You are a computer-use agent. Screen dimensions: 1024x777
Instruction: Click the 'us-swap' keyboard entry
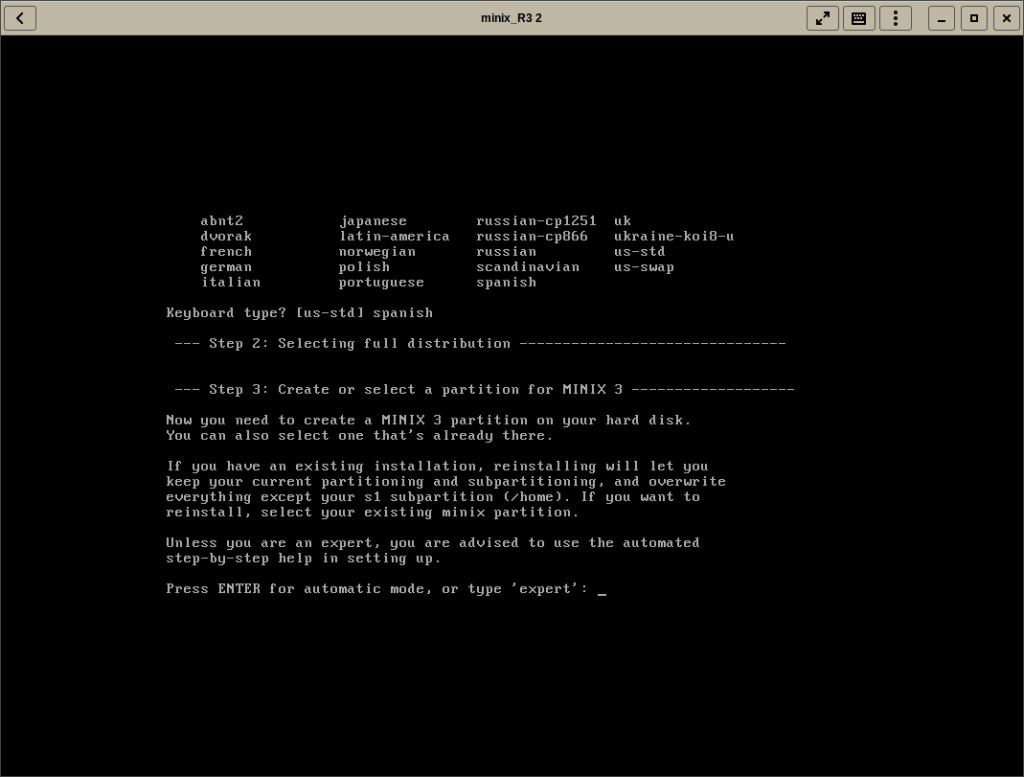point(644,267)
